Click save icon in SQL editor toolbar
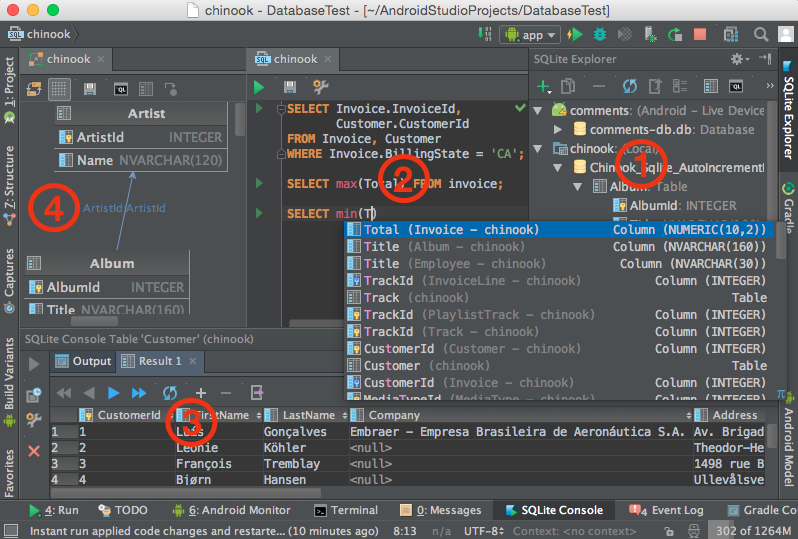 tap(290, 88)
